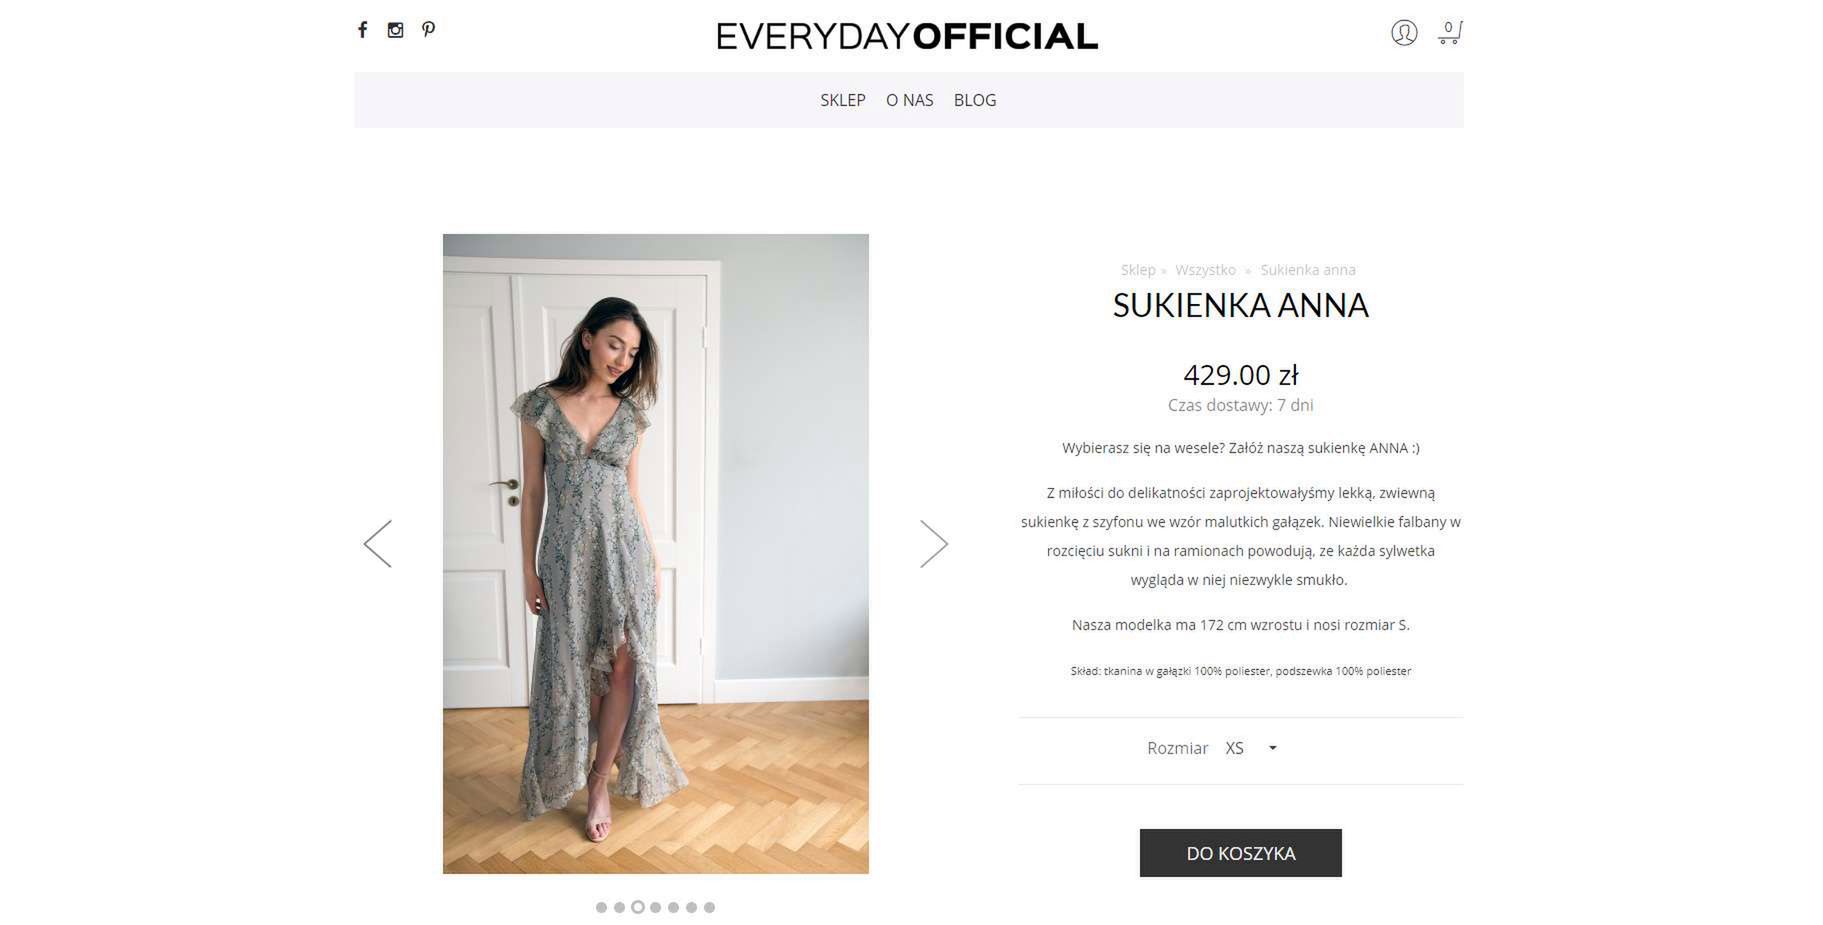Open the shopping cart icon

[x=1450, y=33]
